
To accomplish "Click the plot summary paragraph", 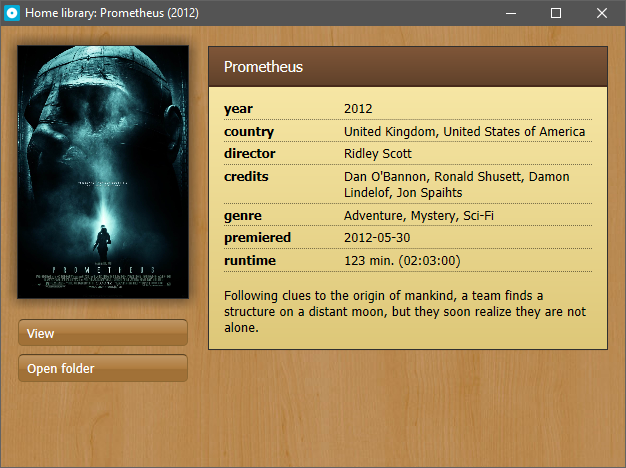I will [x=405, y=311].
